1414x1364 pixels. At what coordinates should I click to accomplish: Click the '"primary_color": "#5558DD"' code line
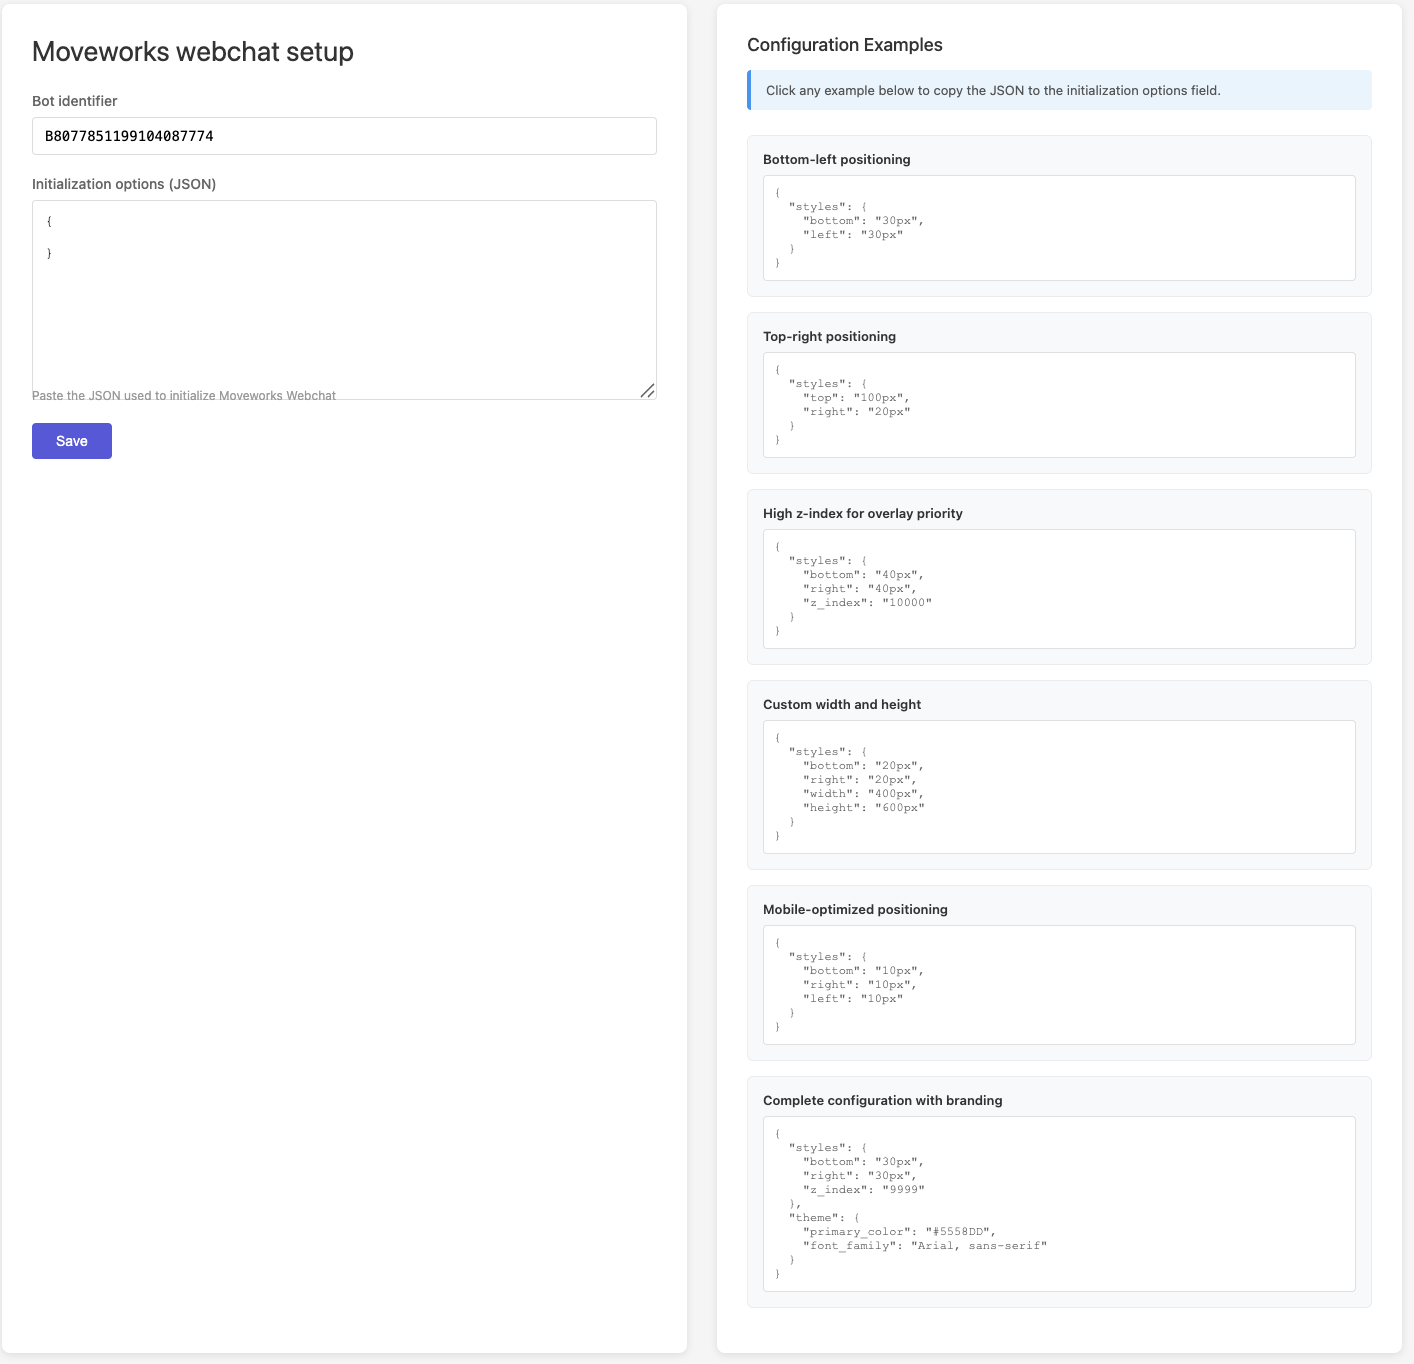pyautogui.click(x=899, y=1232)
